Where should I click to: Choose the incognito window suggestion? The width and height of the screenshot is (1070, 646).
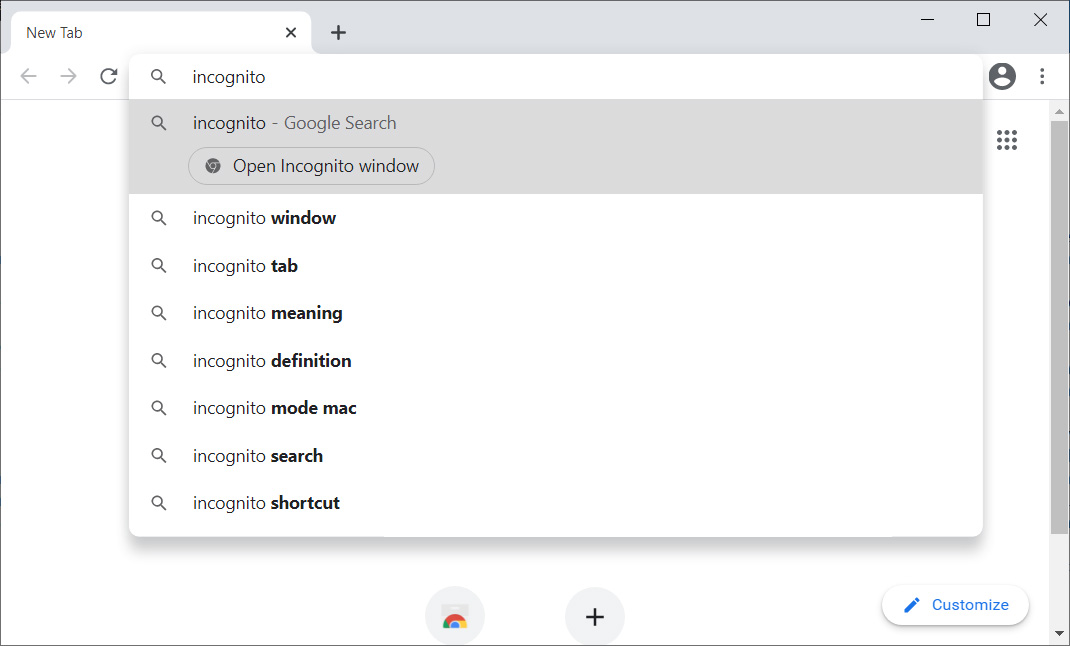coord(264,218)
